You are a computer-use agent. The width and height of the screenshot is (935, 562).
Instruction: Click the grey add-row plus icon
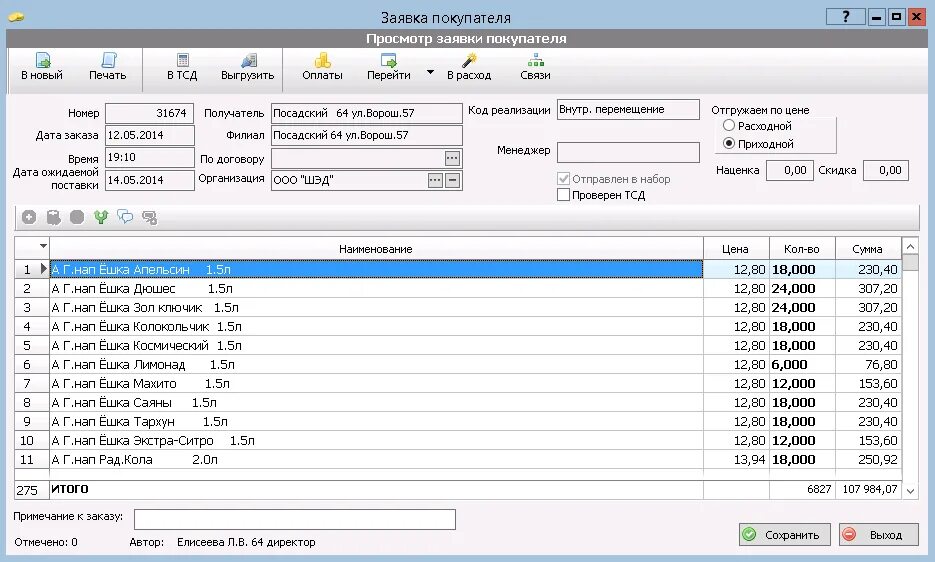click(29, 217)
